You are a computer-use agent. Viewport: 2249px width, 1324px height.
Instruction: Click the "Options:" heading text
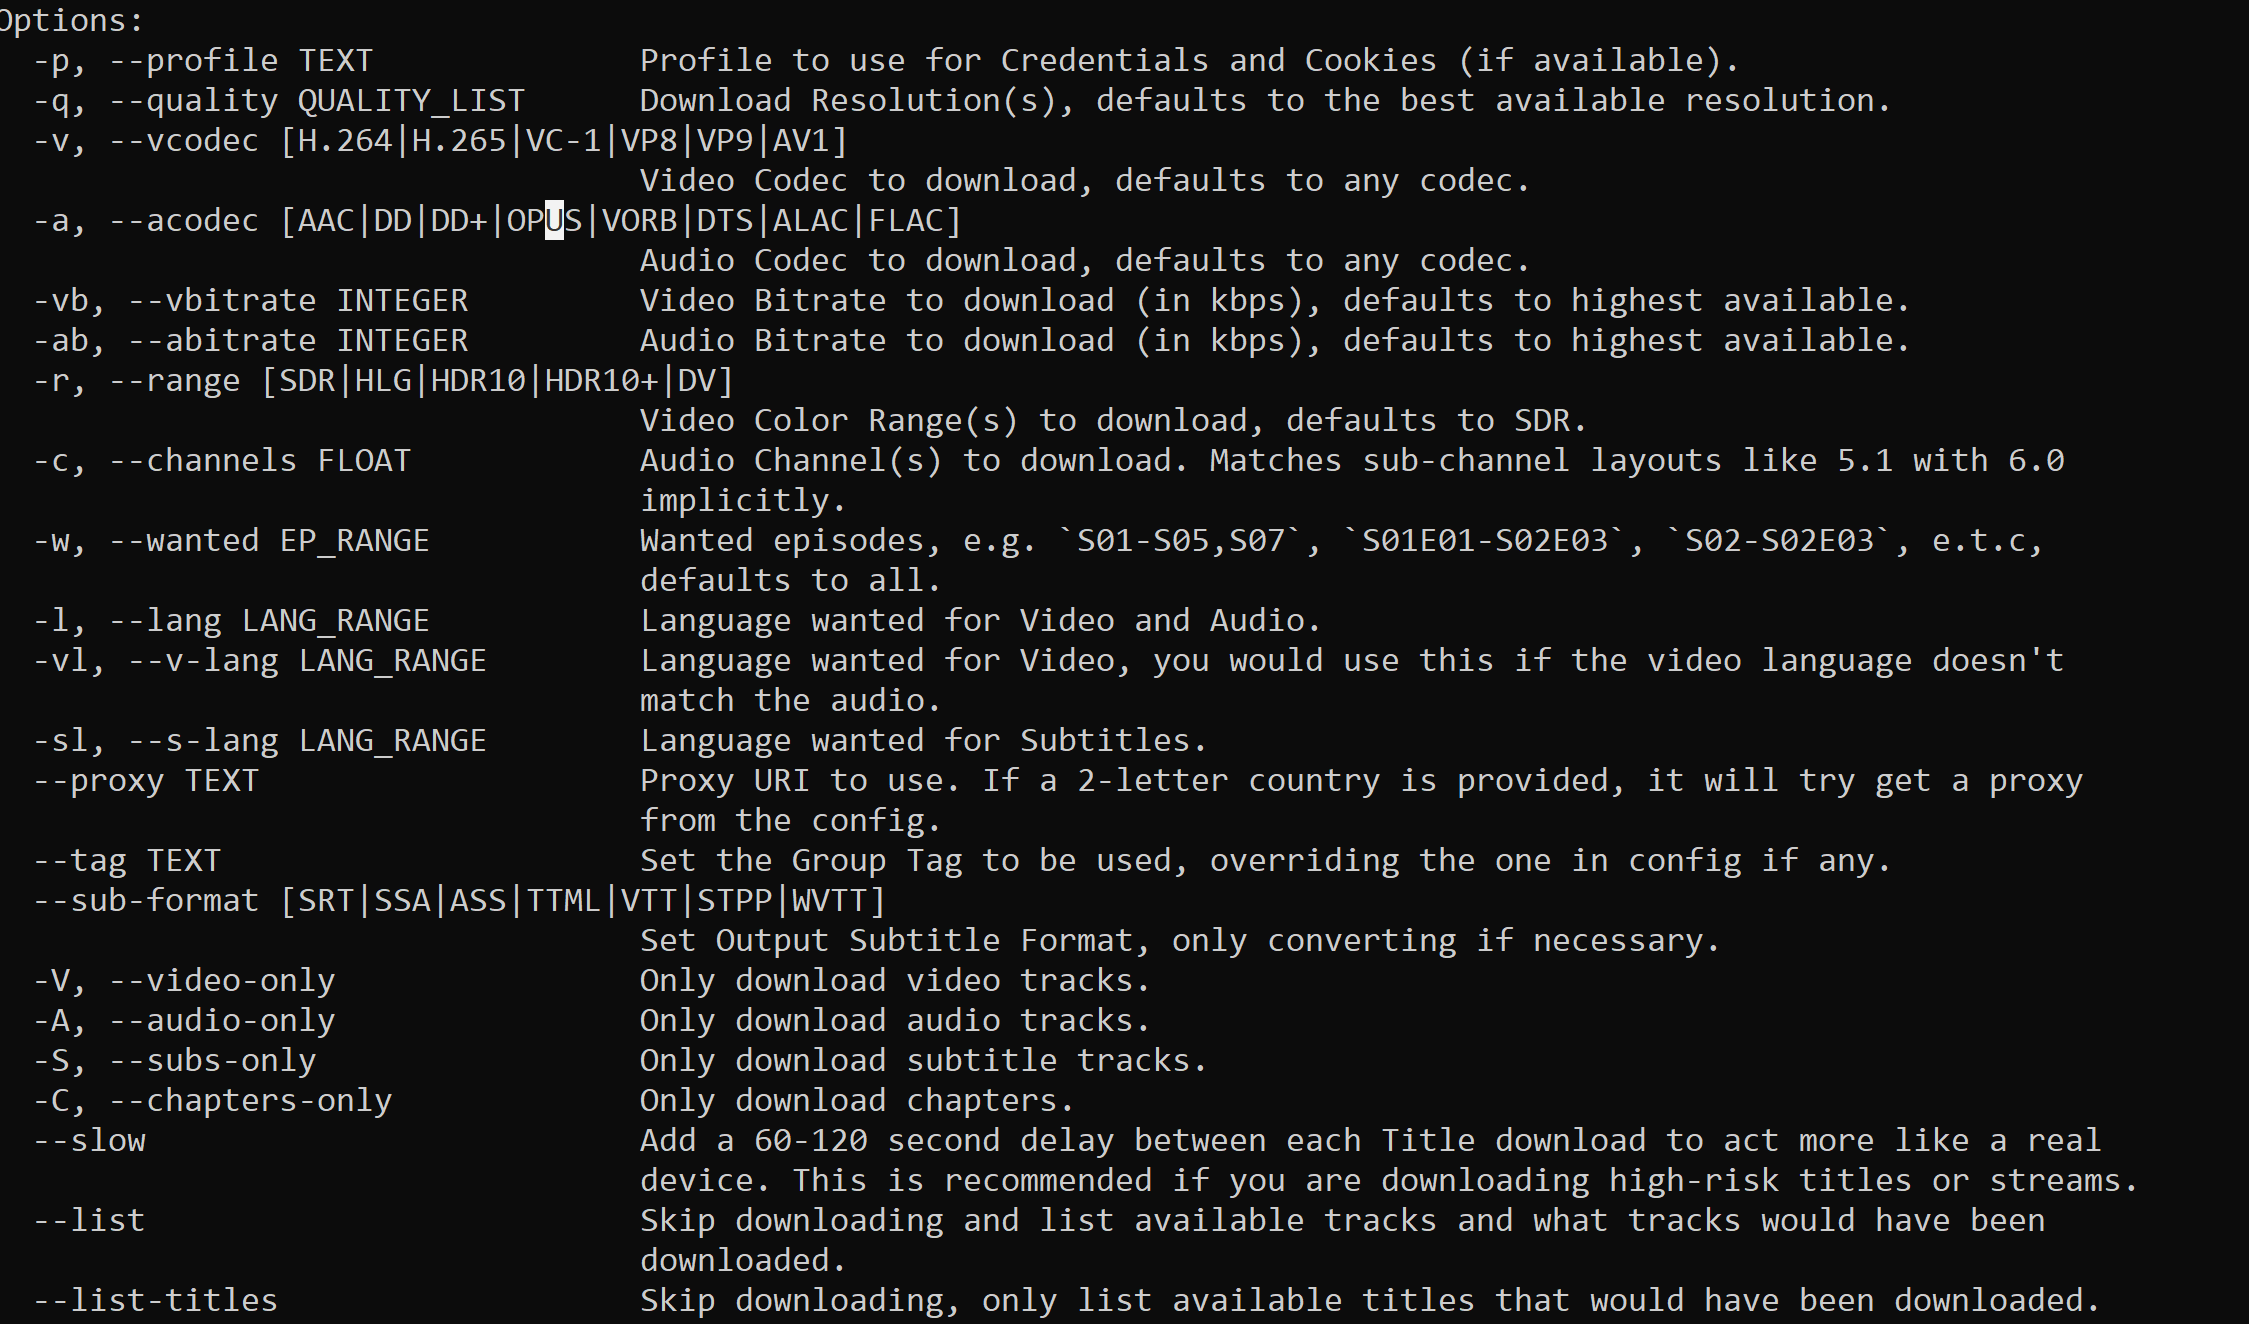[70, 20]
